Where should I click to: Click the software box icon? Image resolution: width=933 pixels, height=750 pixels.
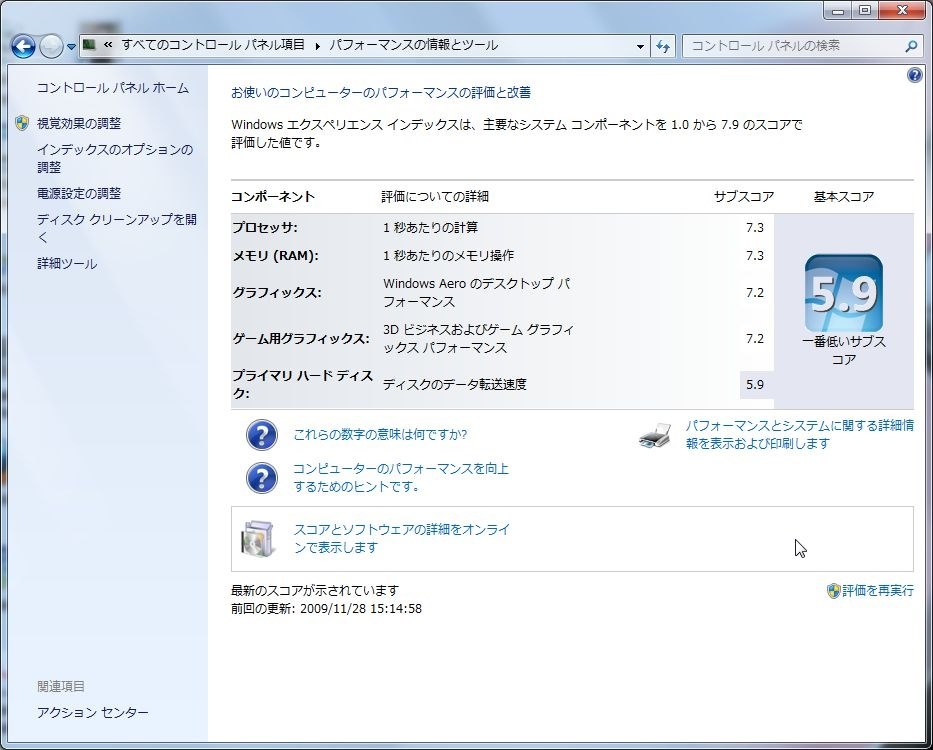[259, 538]
